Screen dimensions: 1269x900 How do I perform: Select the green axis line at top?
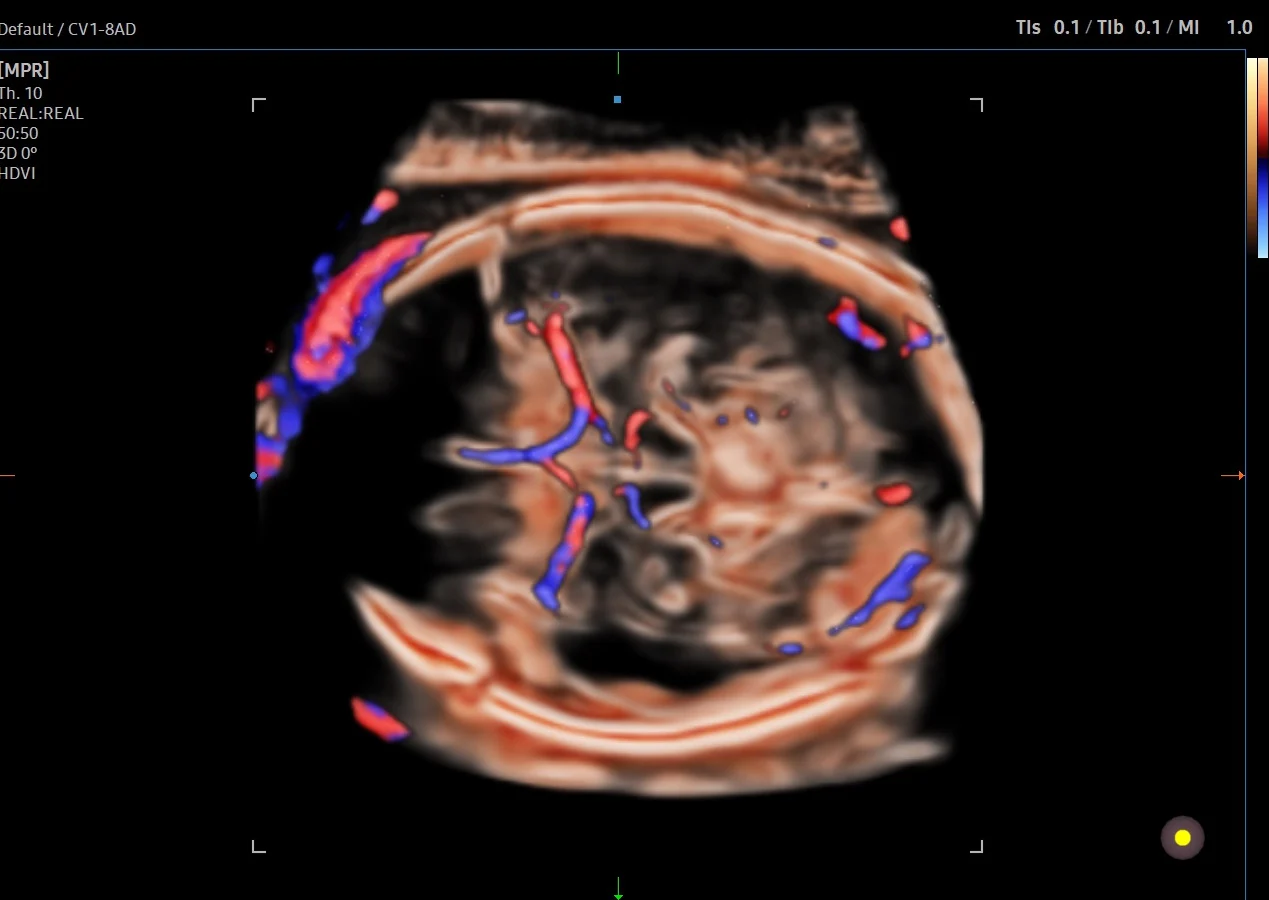coord(618,63)
